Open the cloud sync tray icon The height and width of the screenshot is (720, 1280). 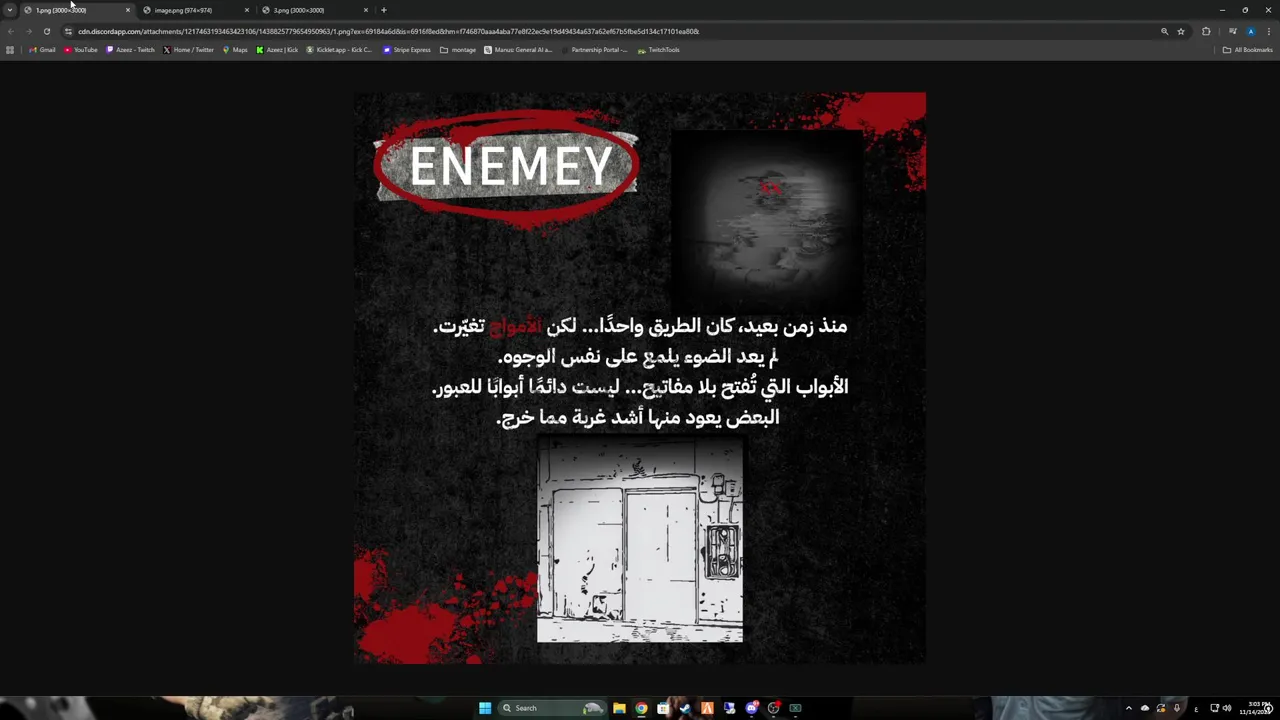click(1145, 708)
